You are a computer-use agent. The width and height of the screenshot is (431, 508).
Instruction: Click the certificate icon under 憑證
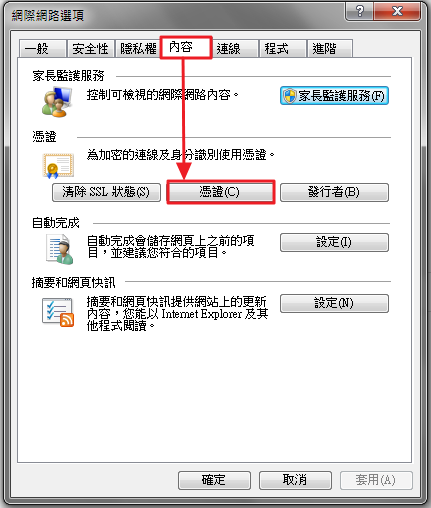(x=58, y=166)
